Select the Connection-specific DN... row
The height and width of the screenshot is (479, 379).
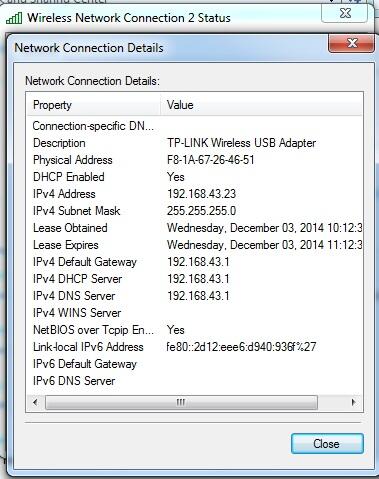[93, 126]
